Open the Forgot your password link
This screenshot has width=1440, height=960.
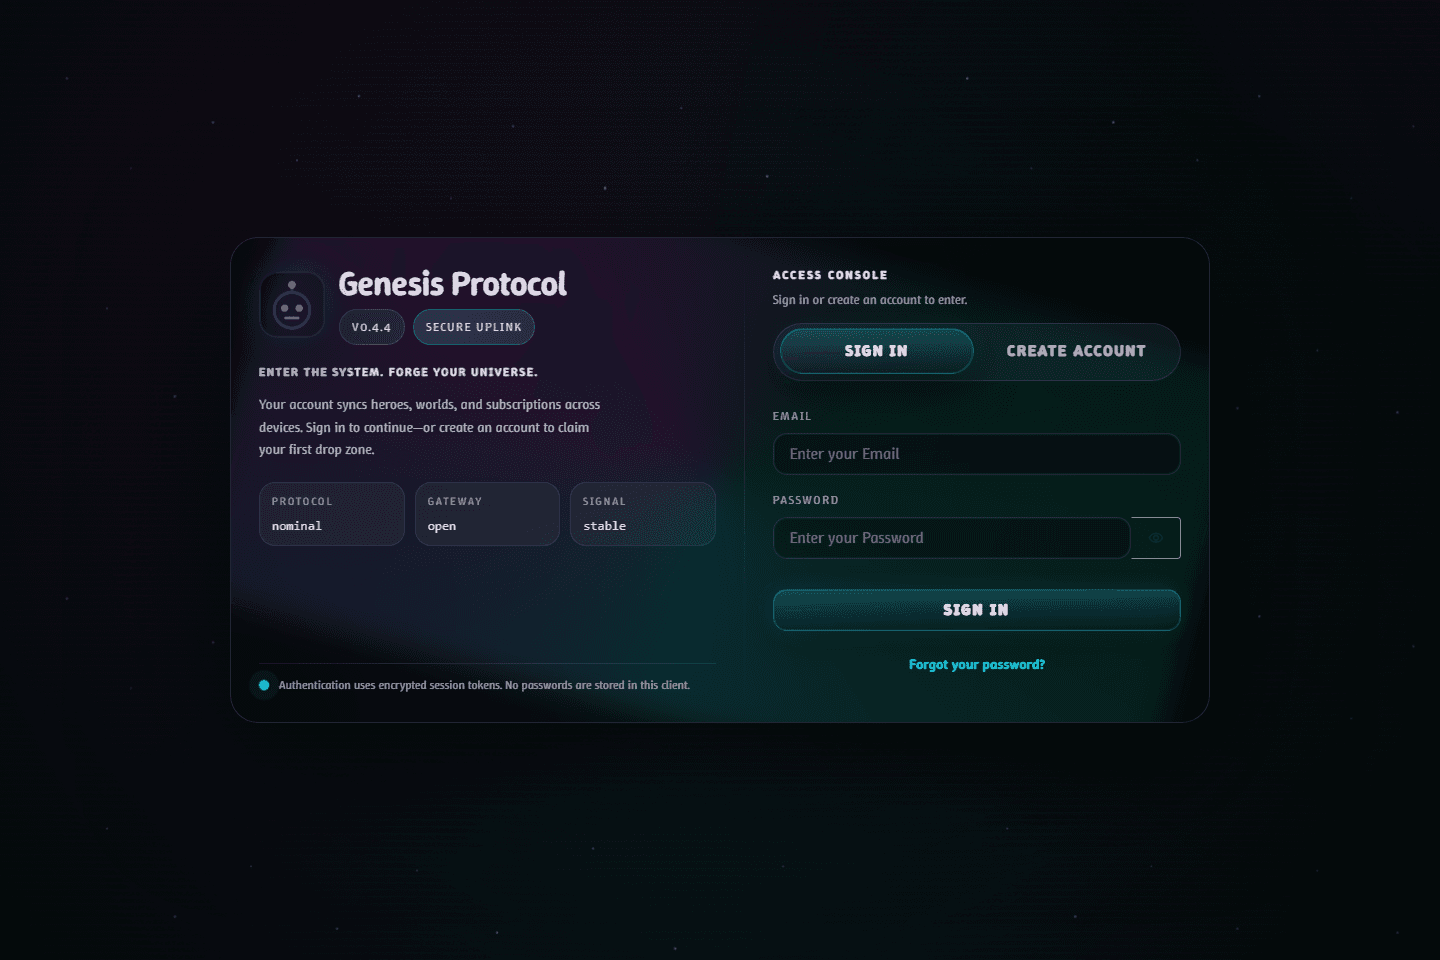[x=977, y=665]
